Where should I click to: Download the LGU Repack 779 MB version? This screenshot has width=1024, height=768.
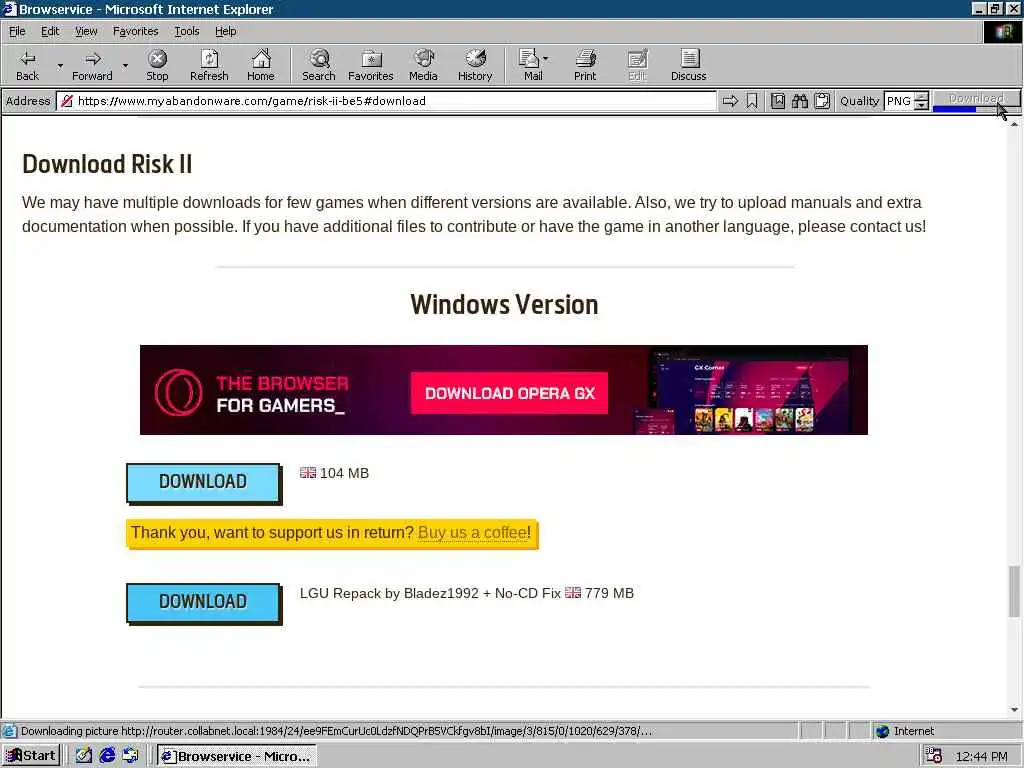(x=203, y=602)
